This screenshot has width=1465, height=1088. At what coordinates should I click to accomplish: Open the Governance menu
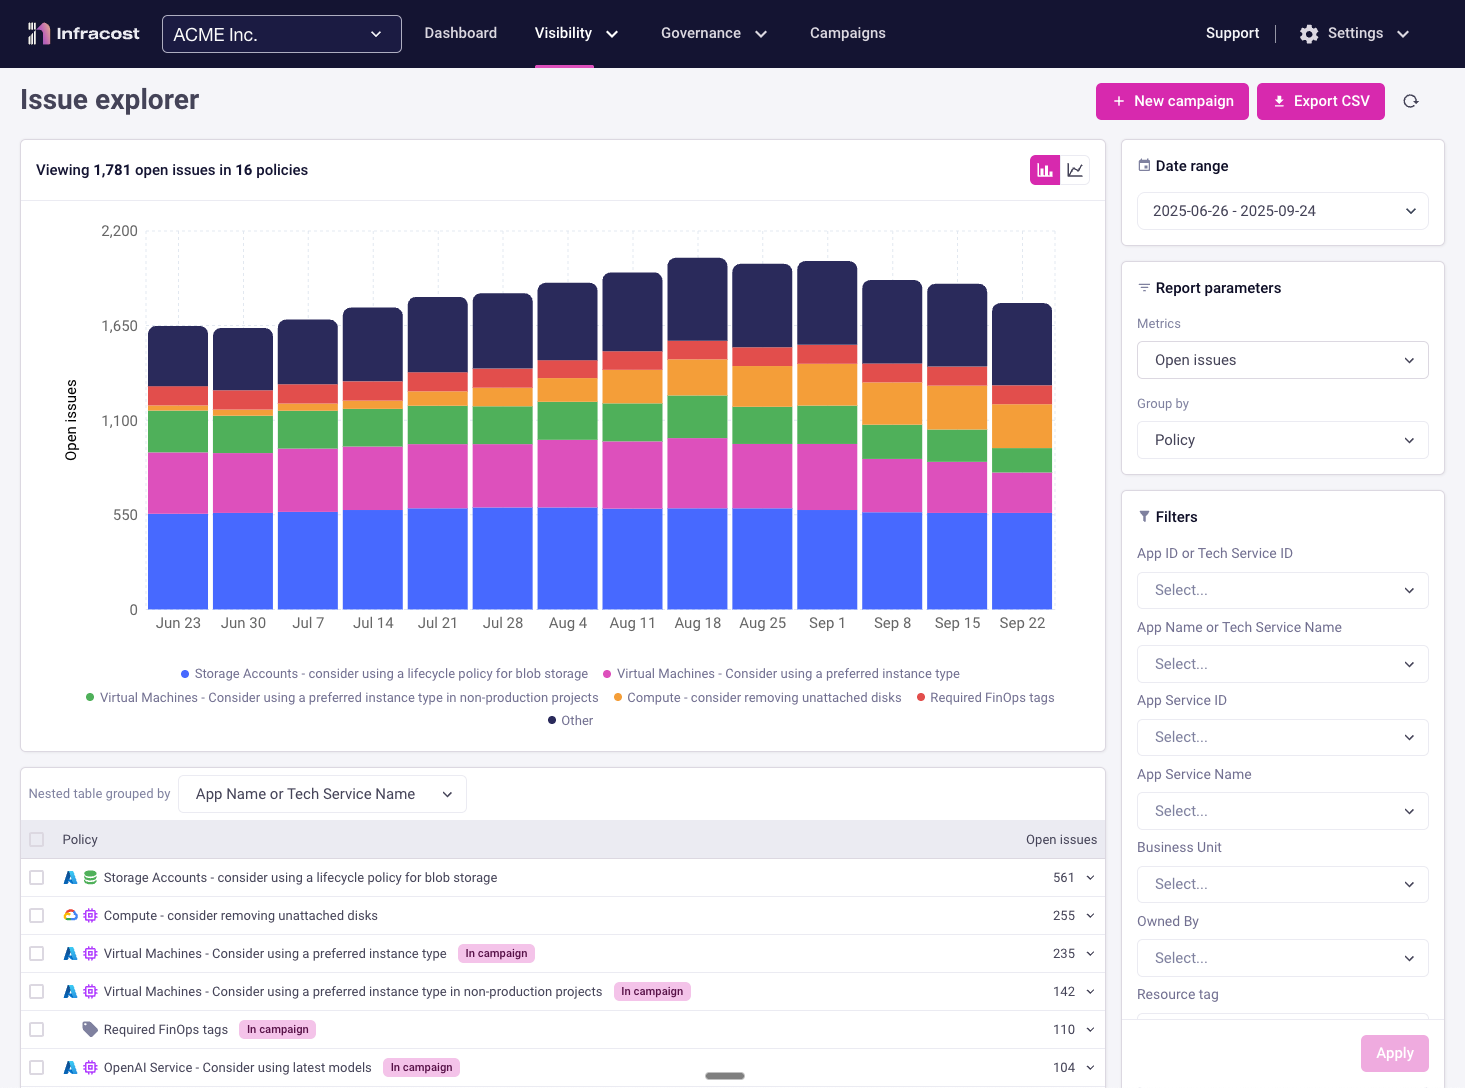[713, 34]
